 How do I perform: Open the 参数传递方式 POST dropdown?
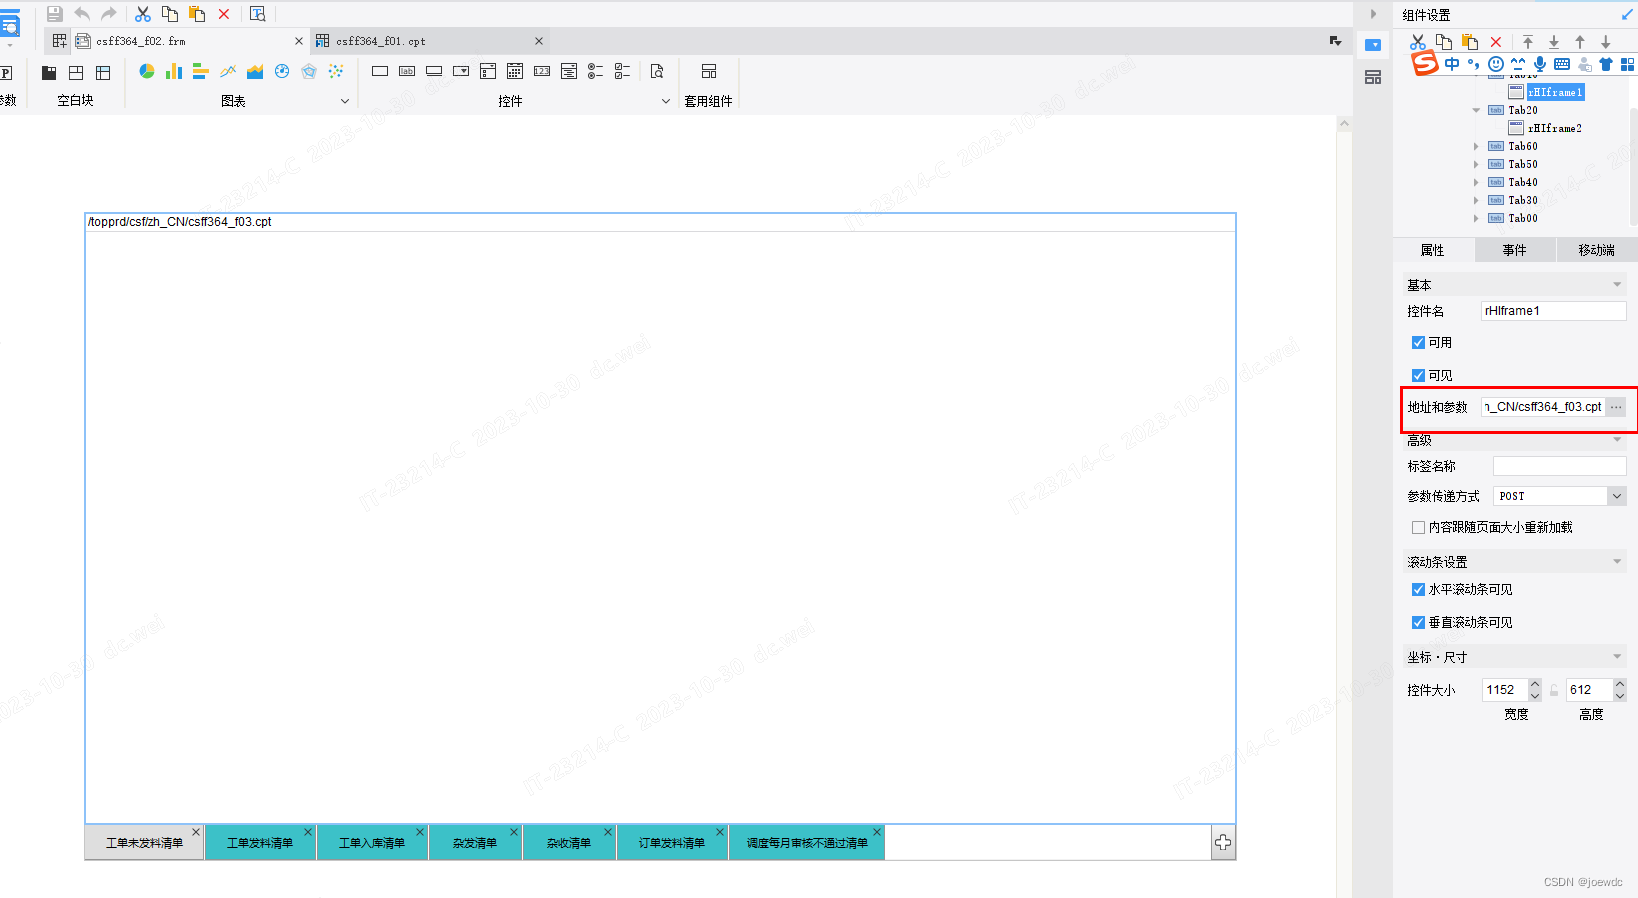[1617, 496]
